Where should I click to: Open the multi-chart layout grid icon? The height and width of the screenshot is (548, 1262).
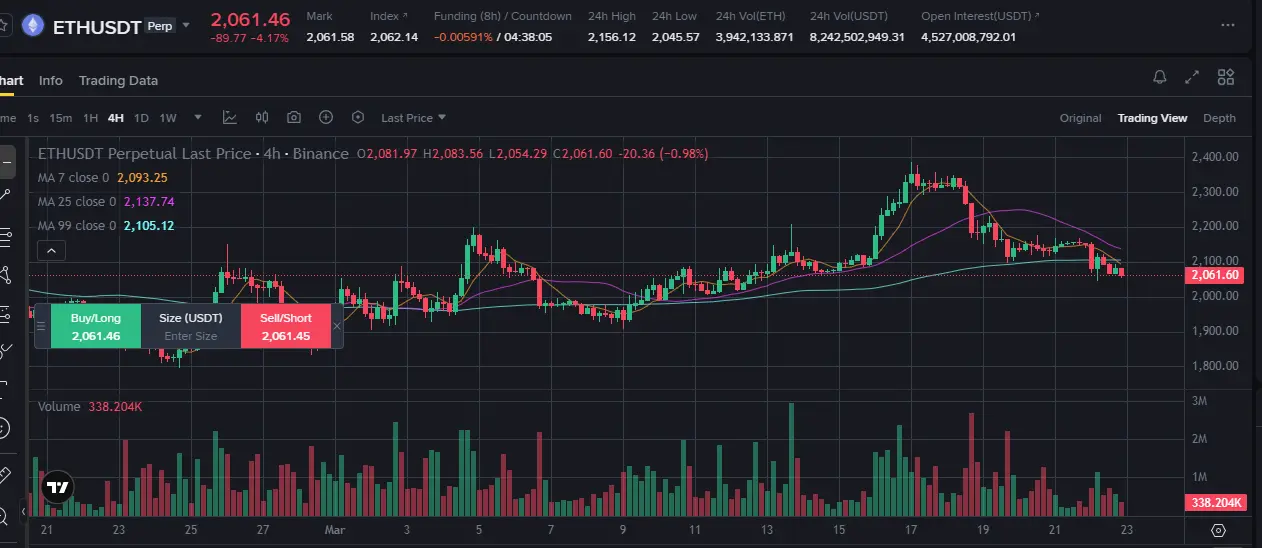pyautogui.click(x=1226, y=77)
